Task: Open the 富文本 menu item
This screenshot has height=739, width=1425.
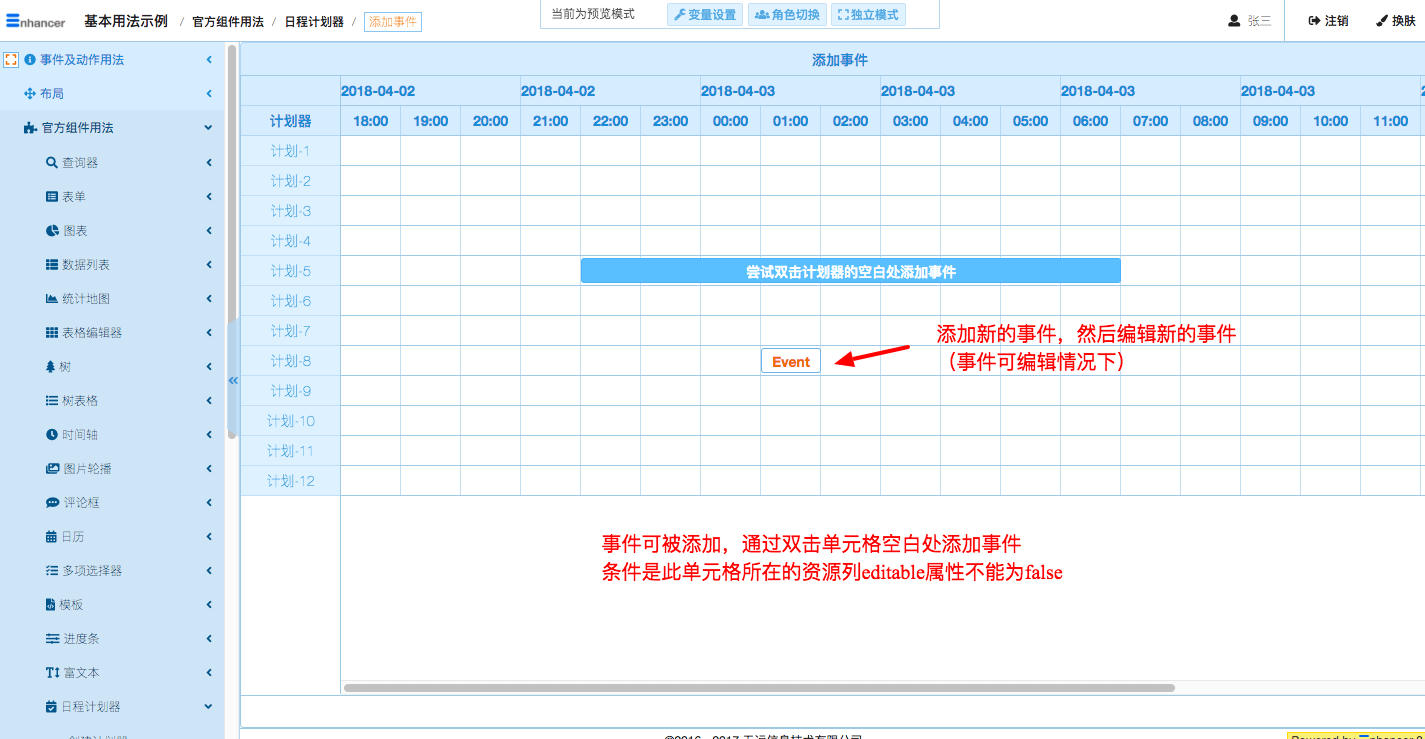Action: tap(80, 673)
